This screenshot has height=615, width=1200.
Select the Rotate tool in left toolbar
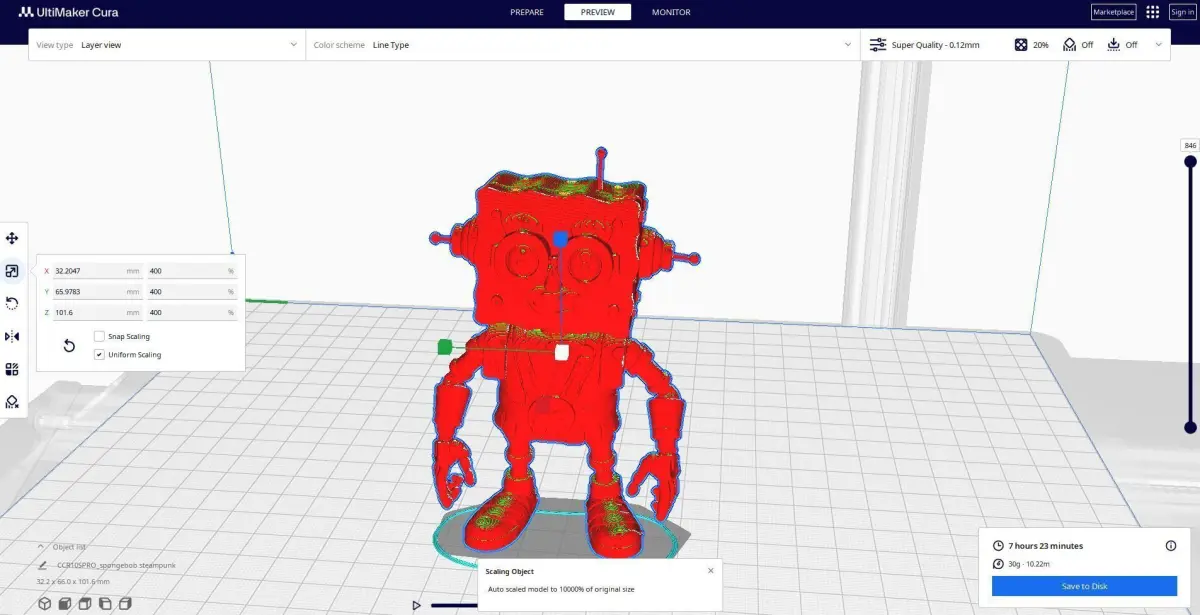12,303
